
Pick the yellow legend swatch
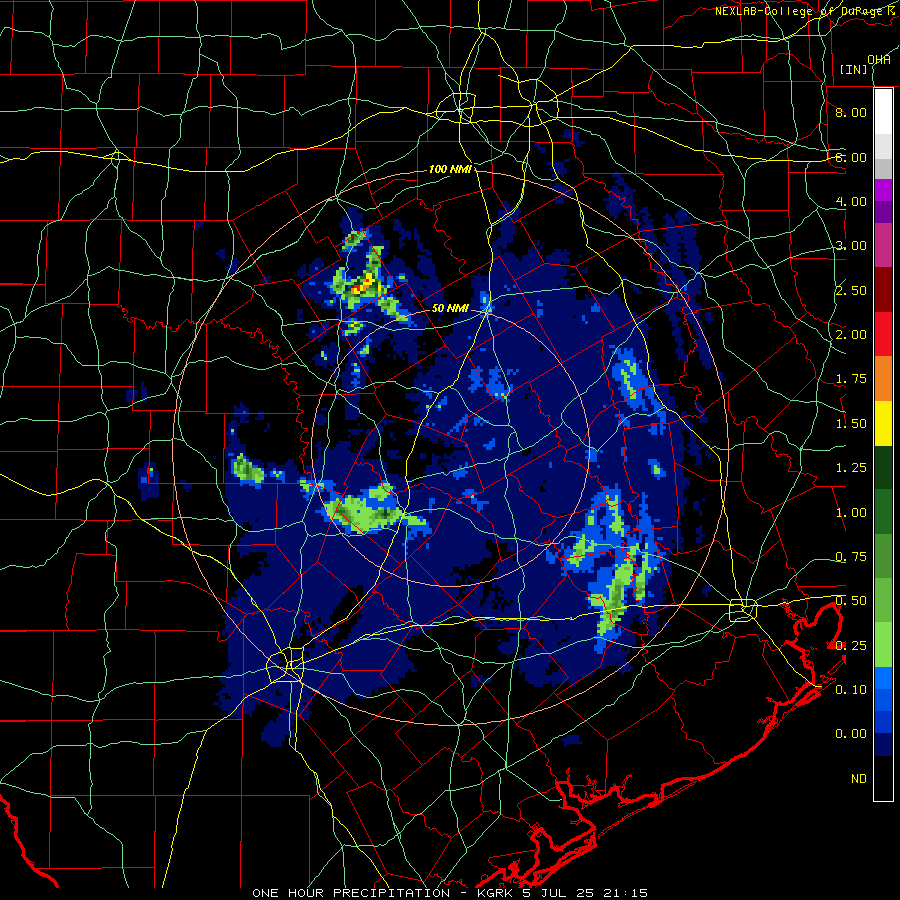[883, 423]
